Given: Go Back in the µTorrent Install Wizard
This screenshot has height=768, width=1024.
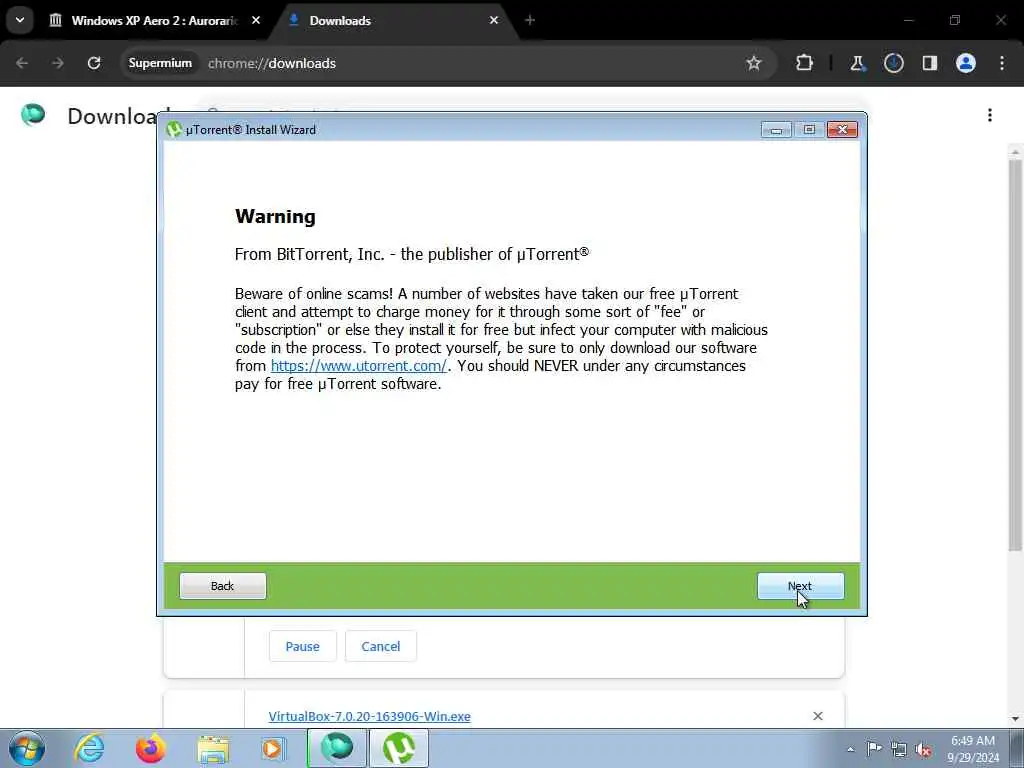Looking at the screenshot, I should (x=223, y=586).
